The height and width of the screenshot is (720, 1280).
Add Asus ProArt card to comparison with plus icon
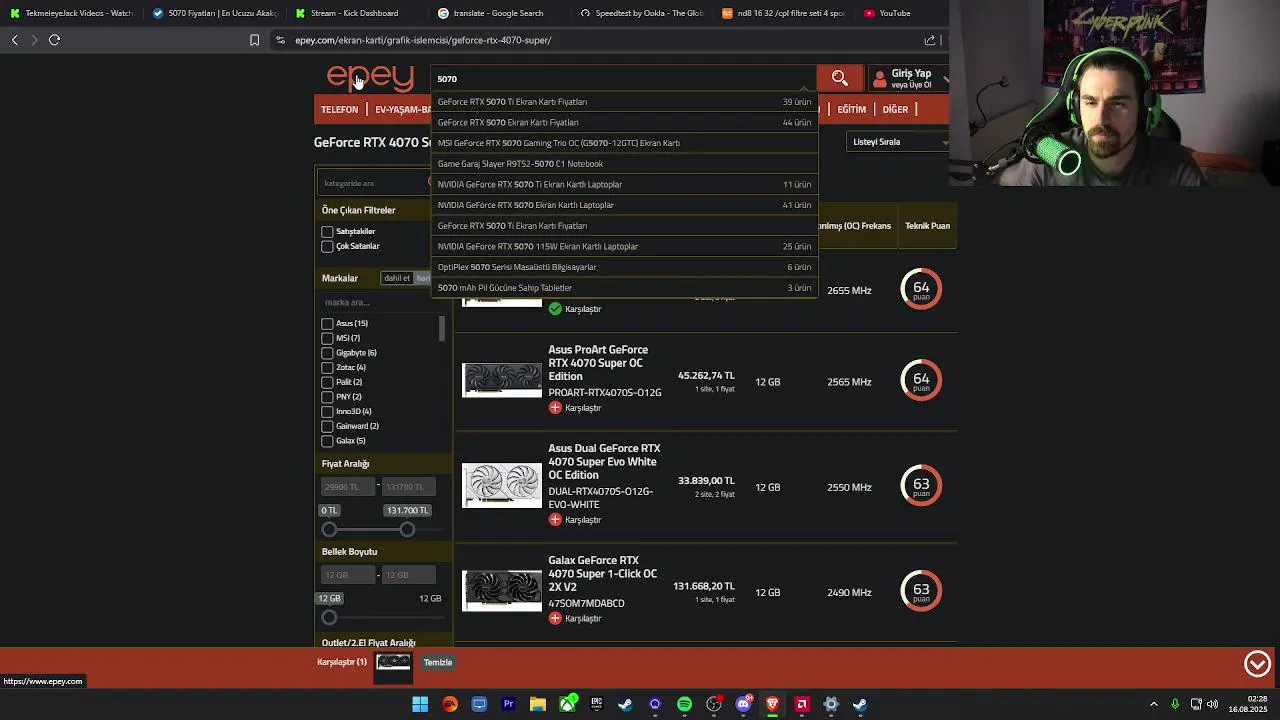click(555, 408)
